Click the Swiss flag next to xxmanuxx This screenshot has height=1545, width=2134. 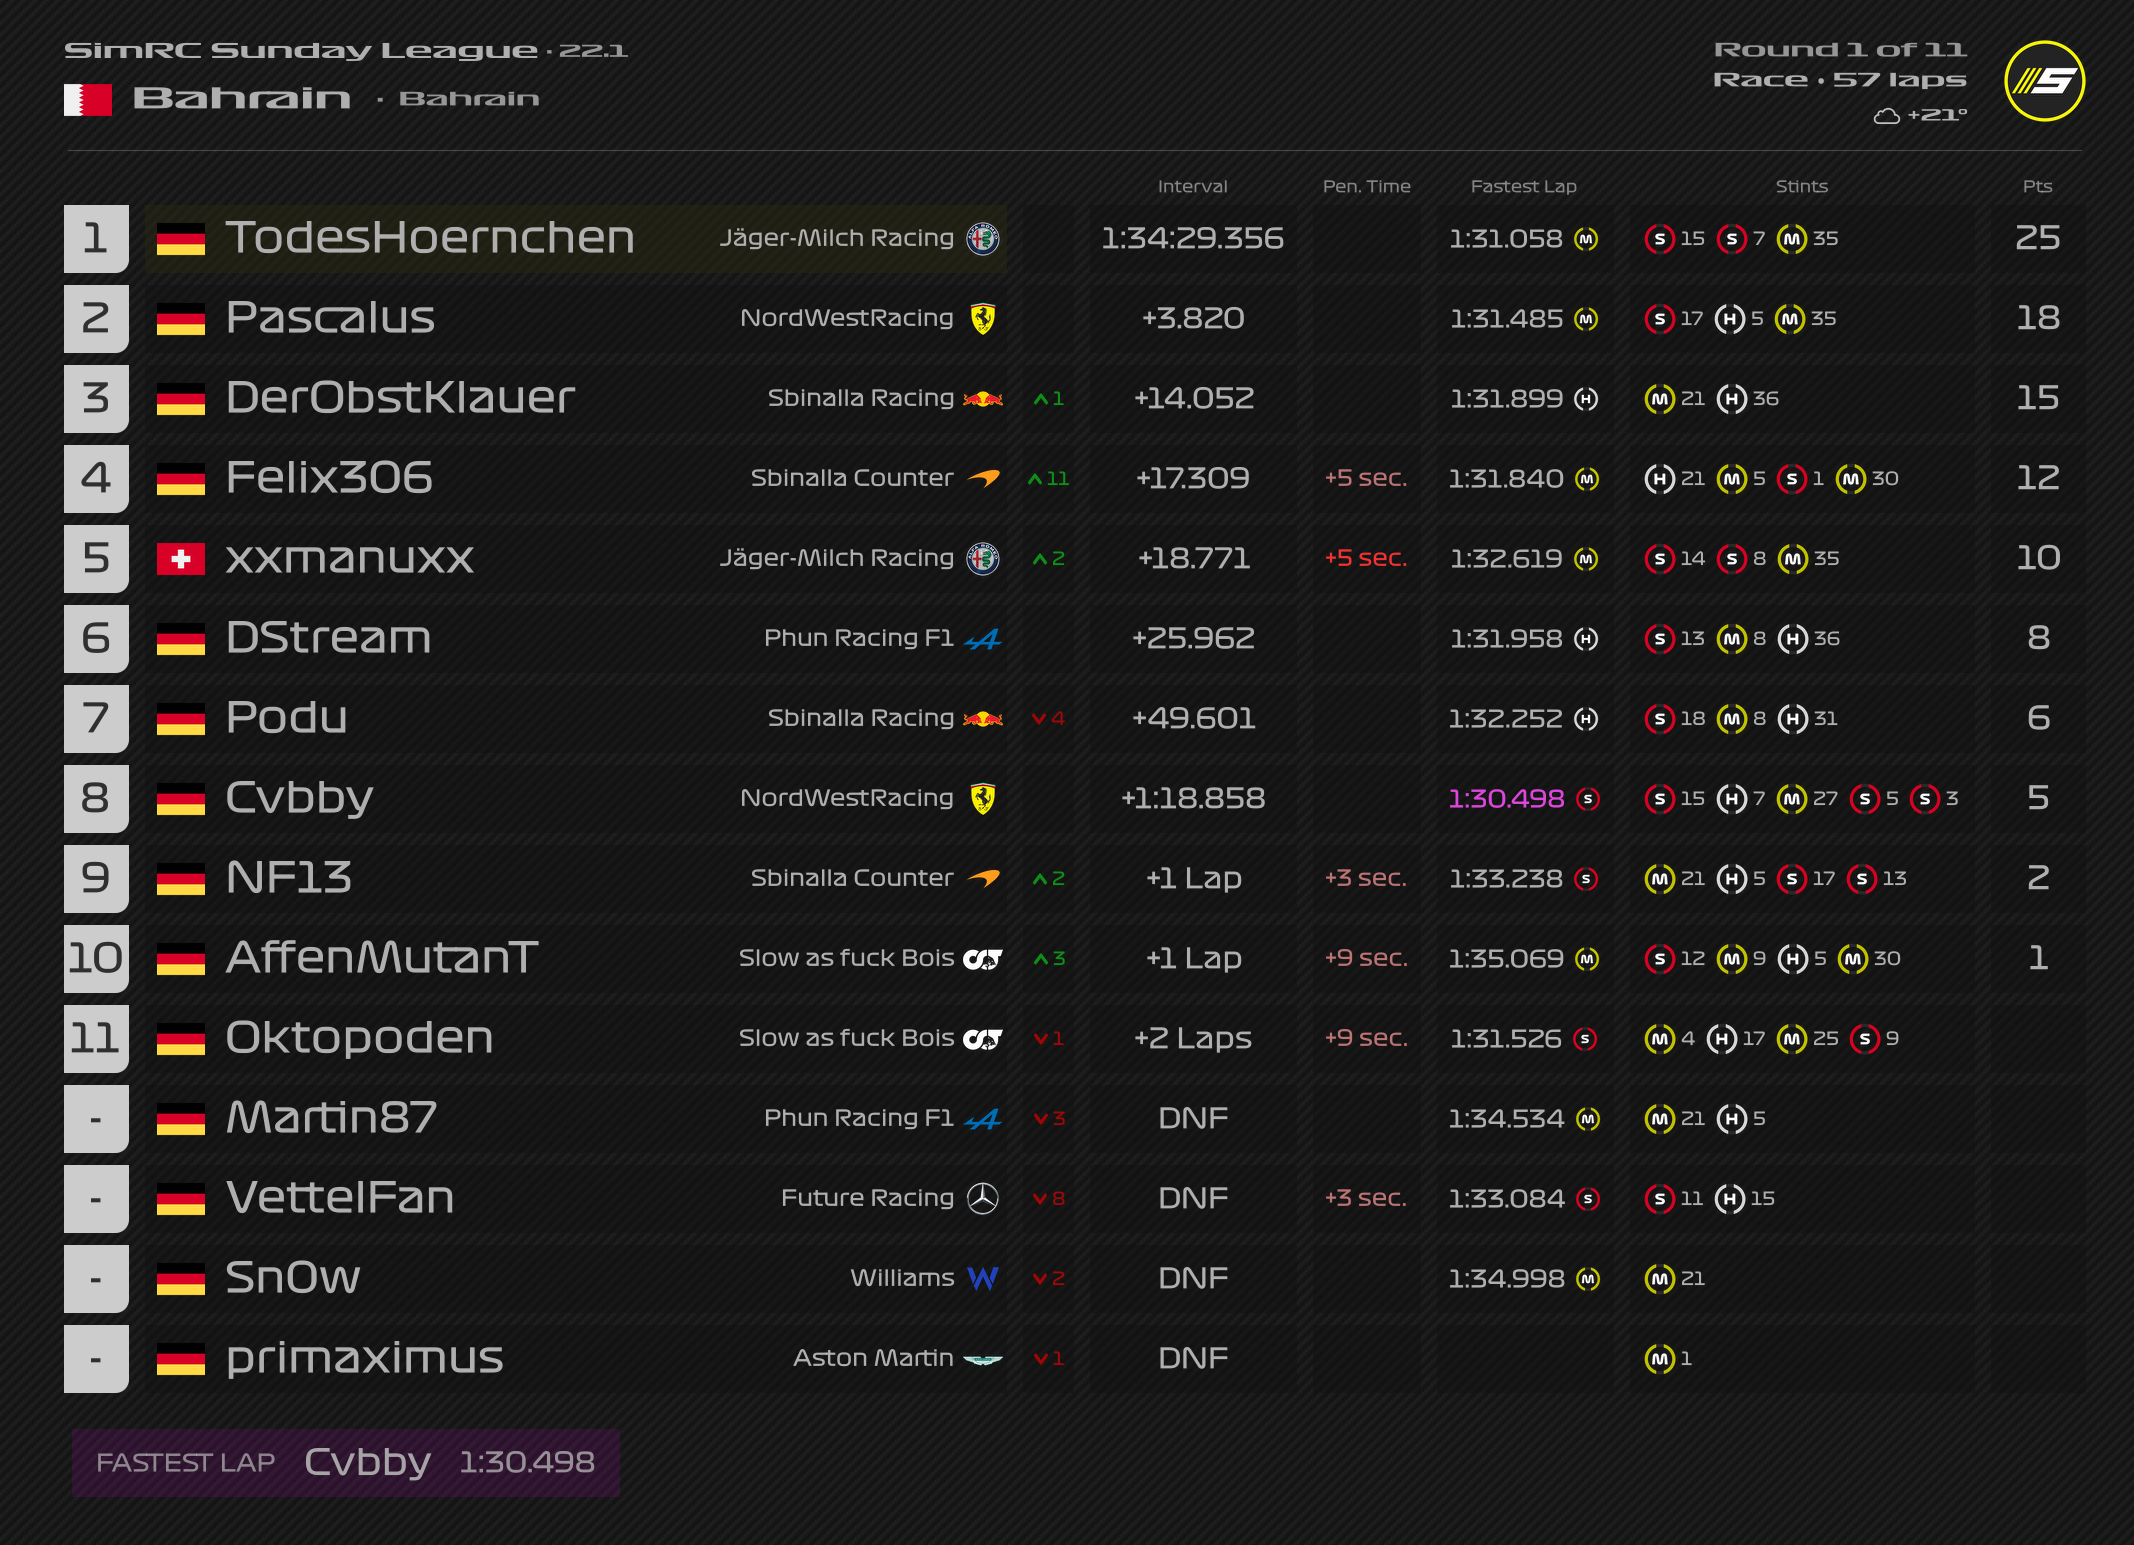tap(181, 559)
